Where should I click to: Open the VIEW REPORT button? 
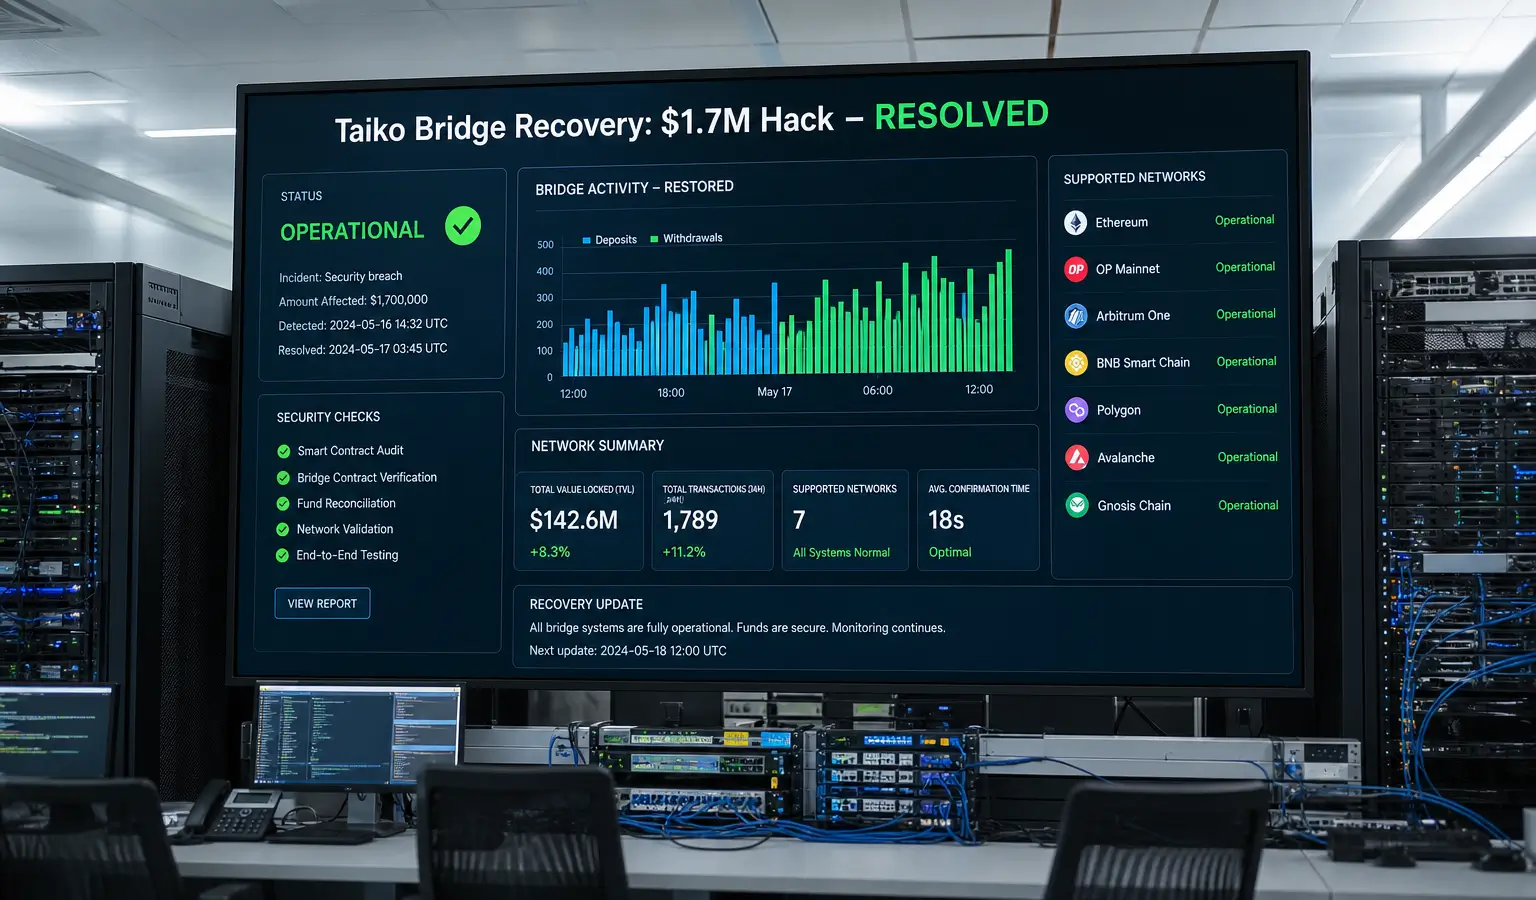pos(322,603)
